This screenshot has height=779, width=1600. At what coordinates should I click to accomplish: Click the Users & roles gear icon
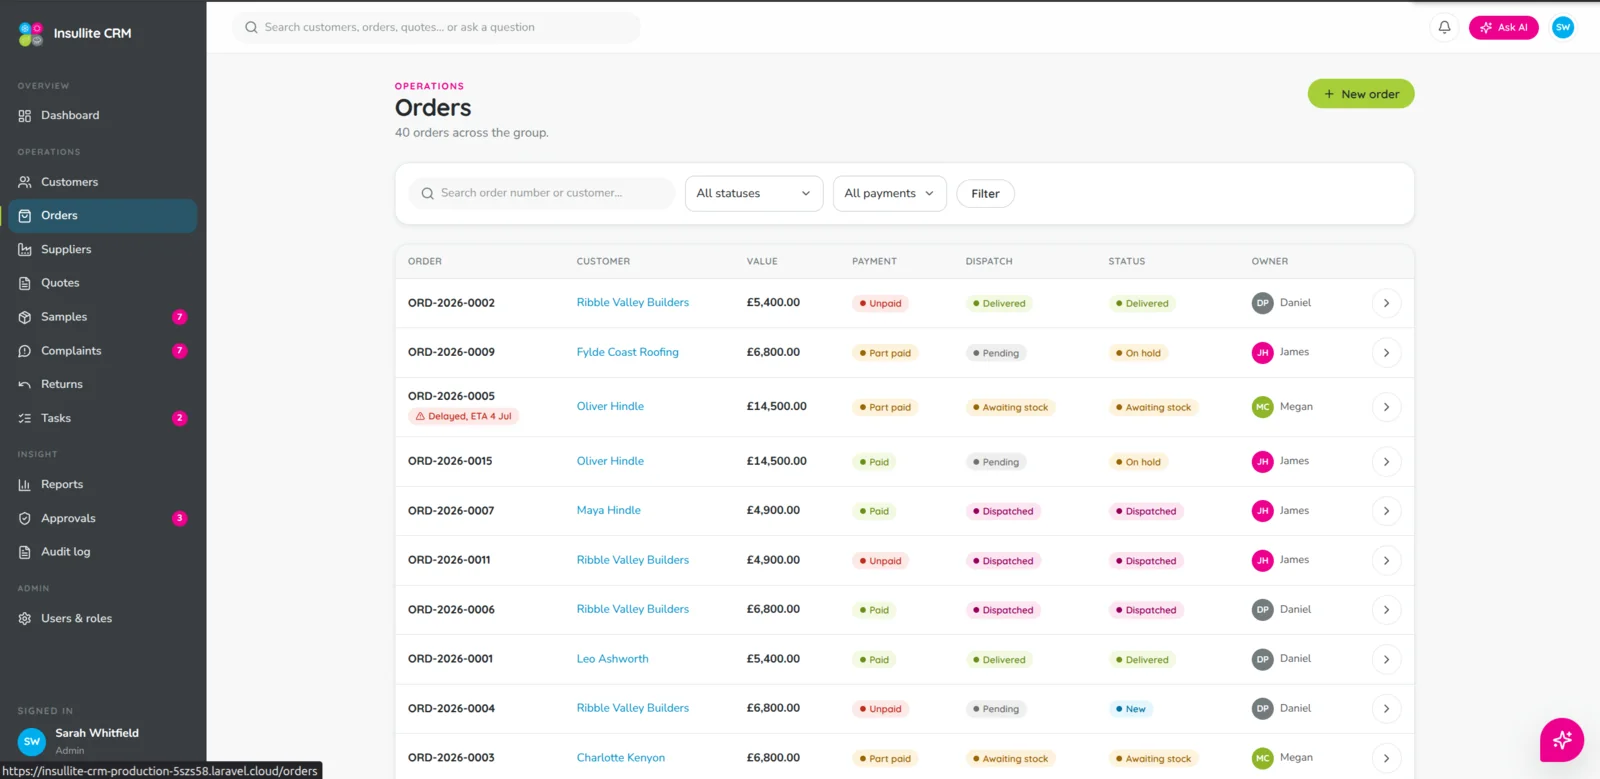coord(25,619)
